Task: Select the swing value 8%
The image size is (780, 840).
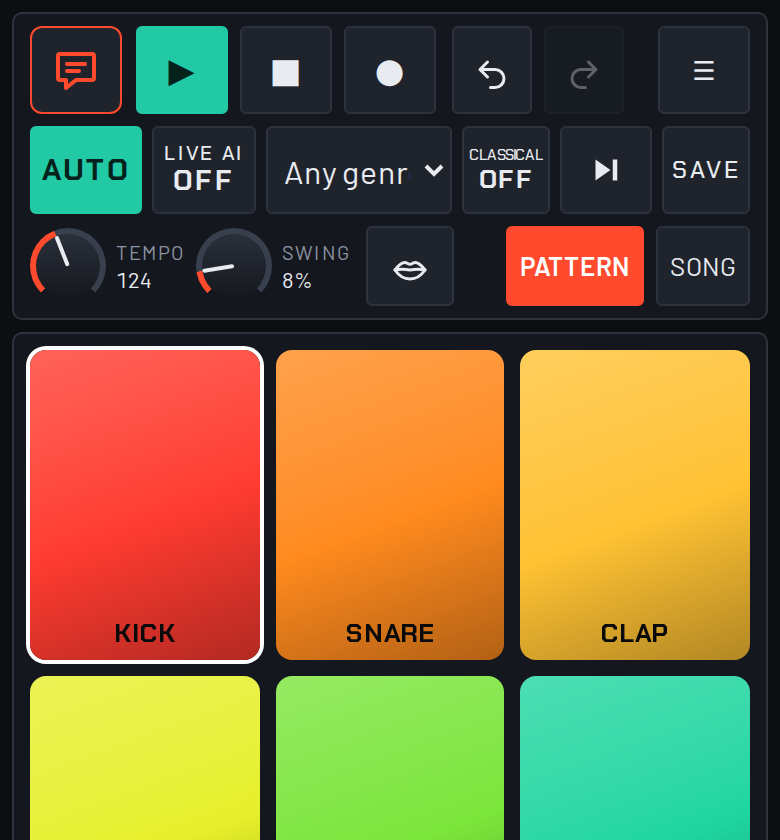Action: (297, 281)
